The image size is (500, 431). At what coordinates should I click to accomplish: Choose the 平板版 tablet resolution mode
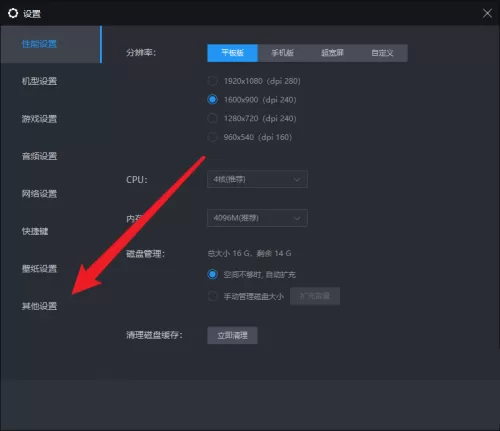click(x=232, y=53)
